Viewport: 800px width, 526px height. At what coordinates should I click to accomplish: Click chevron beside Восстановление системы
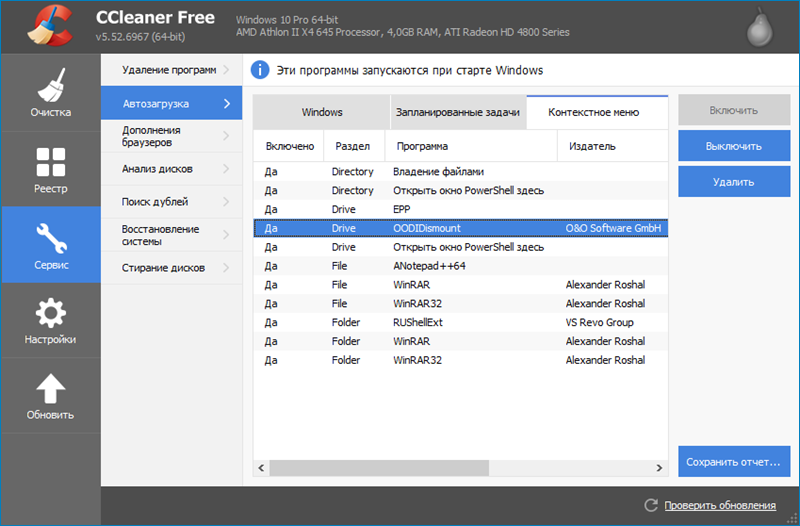pyautogui.click(x=227, y=235)
